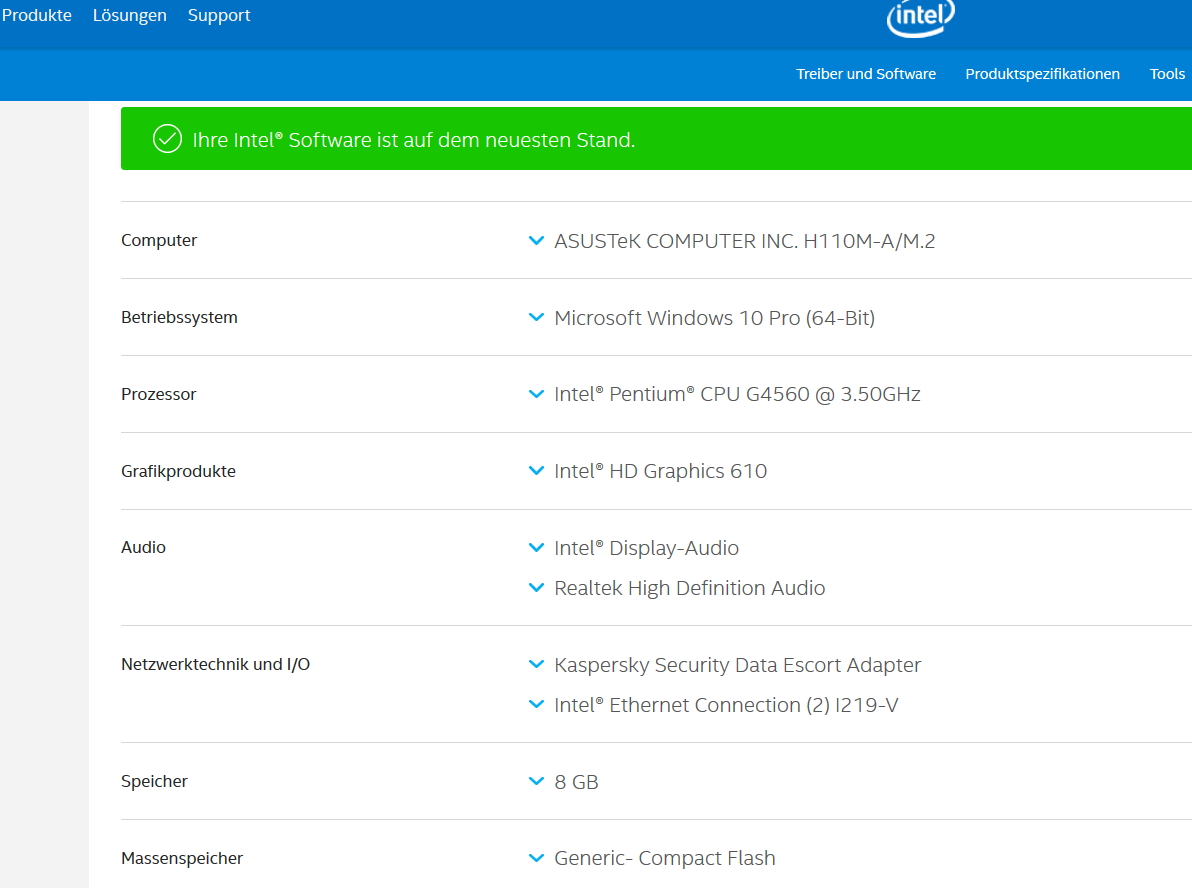Open Produktspezifikationen section
1192x888 pixels.
pyautogui.click(x=1042, y=74)
